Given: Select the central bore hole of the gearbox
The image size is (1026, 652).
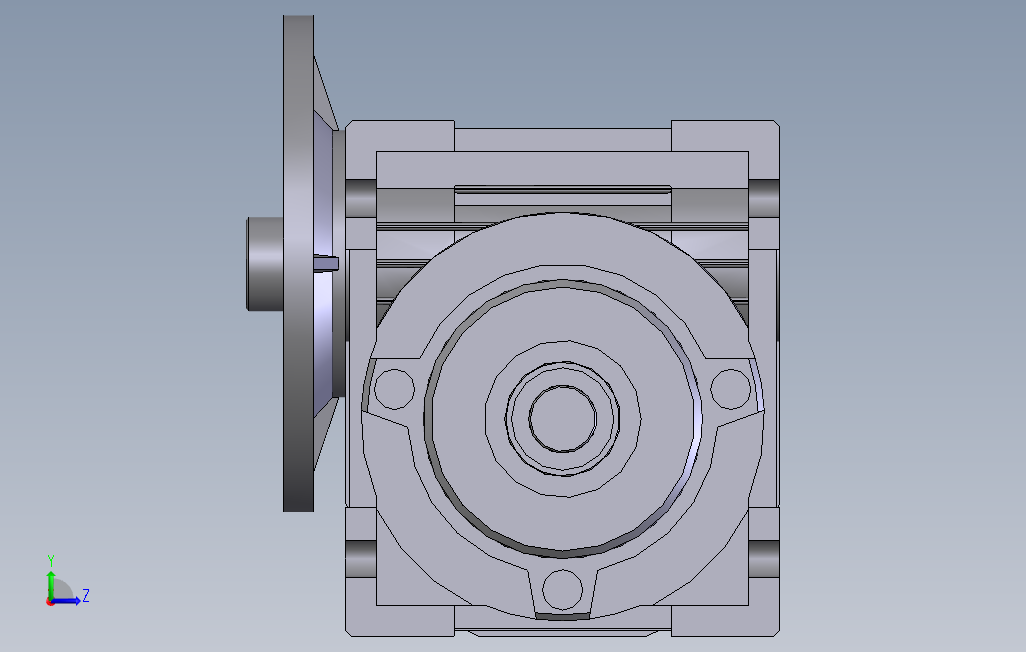Looking at the screenshot, I should [x=563, y=419].
